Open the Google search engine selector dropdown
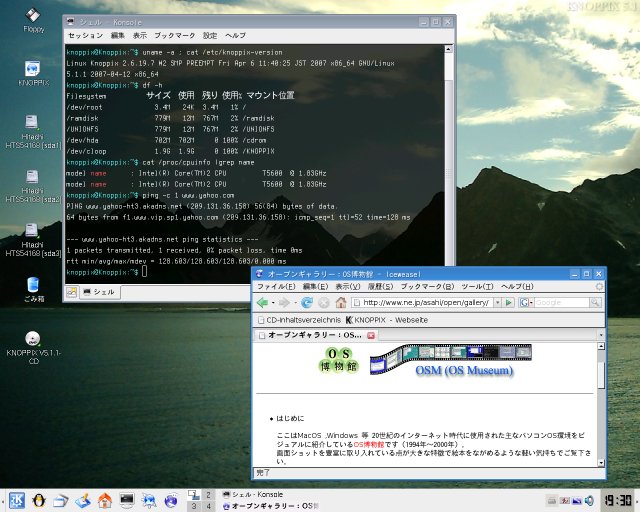 [526, 303]
